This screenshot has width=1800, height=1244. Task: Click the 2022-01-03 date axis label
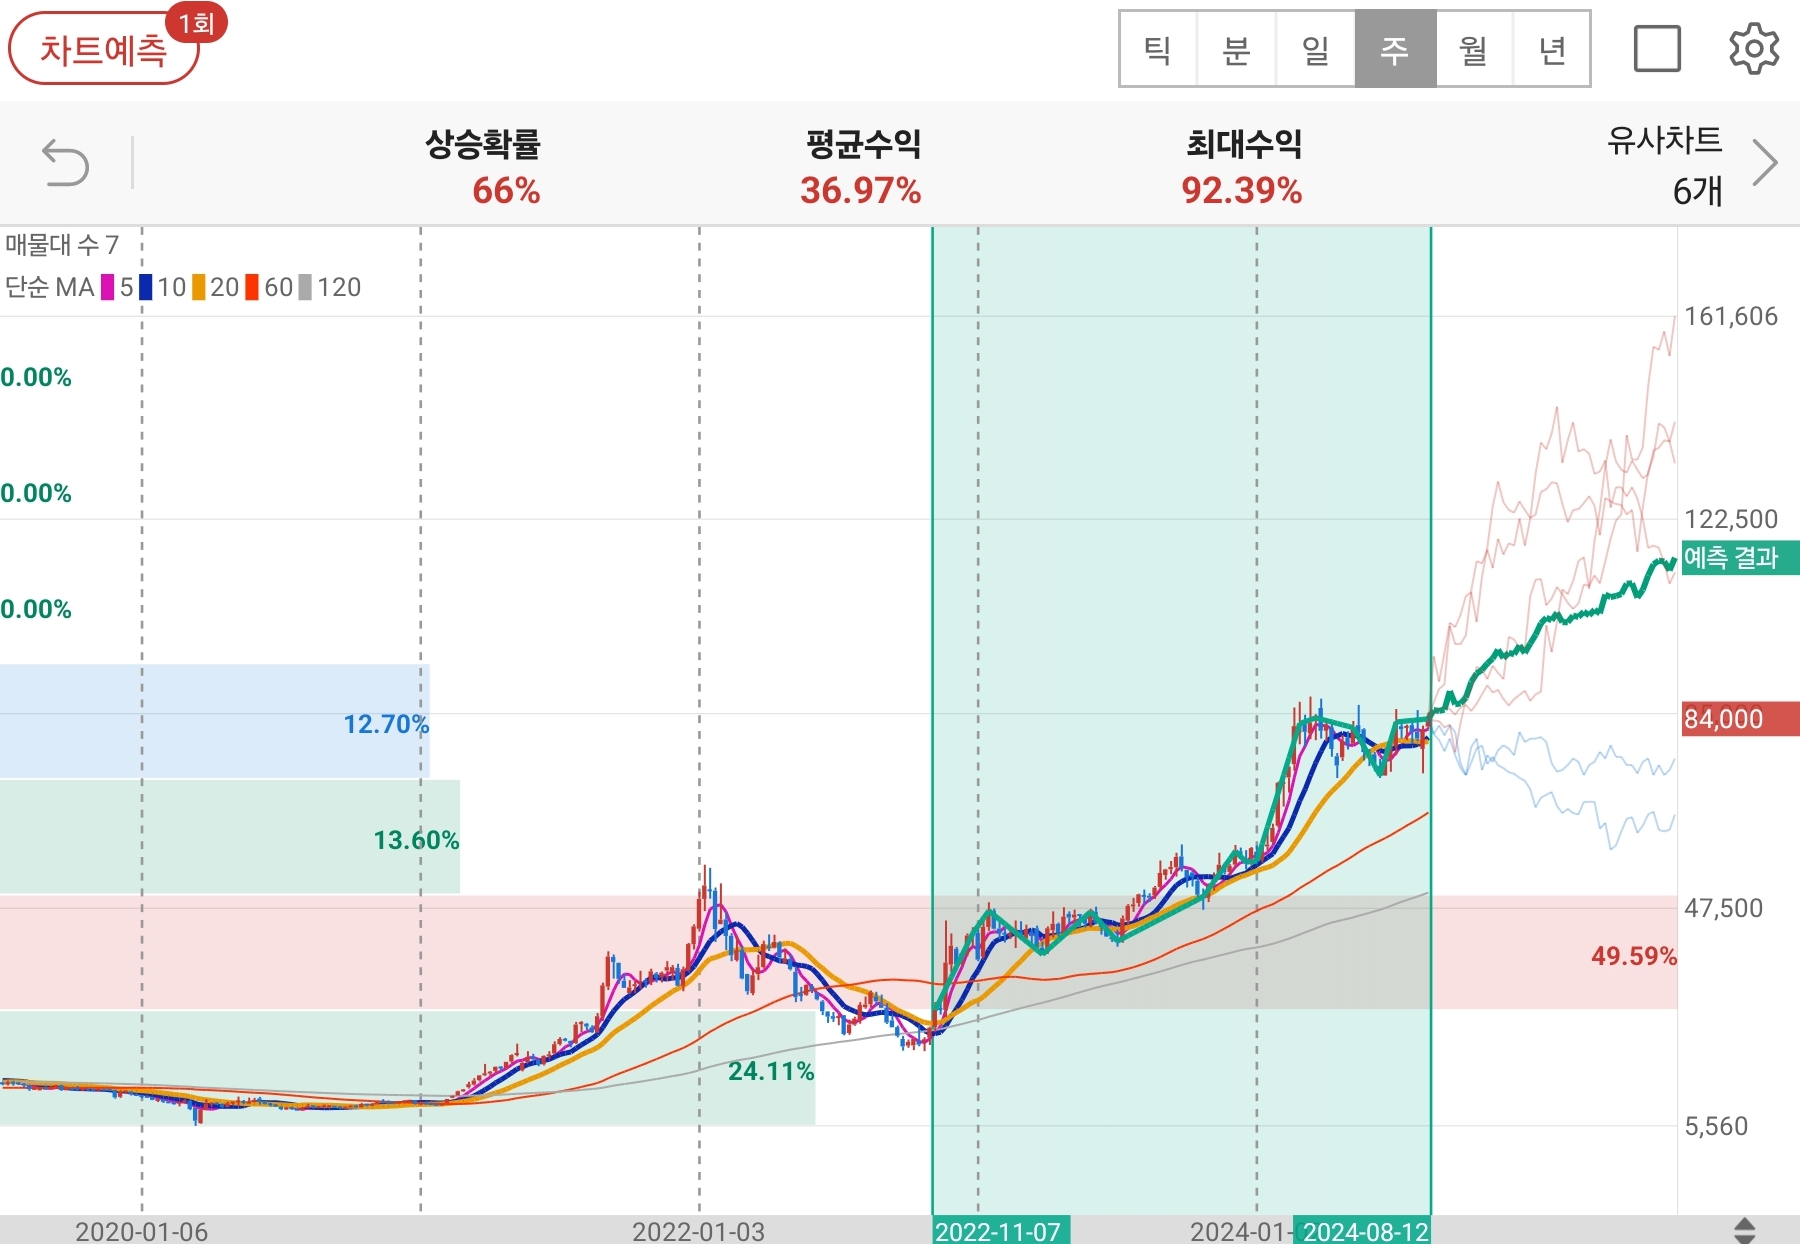pyautogui.click(x=699, y=1231)
